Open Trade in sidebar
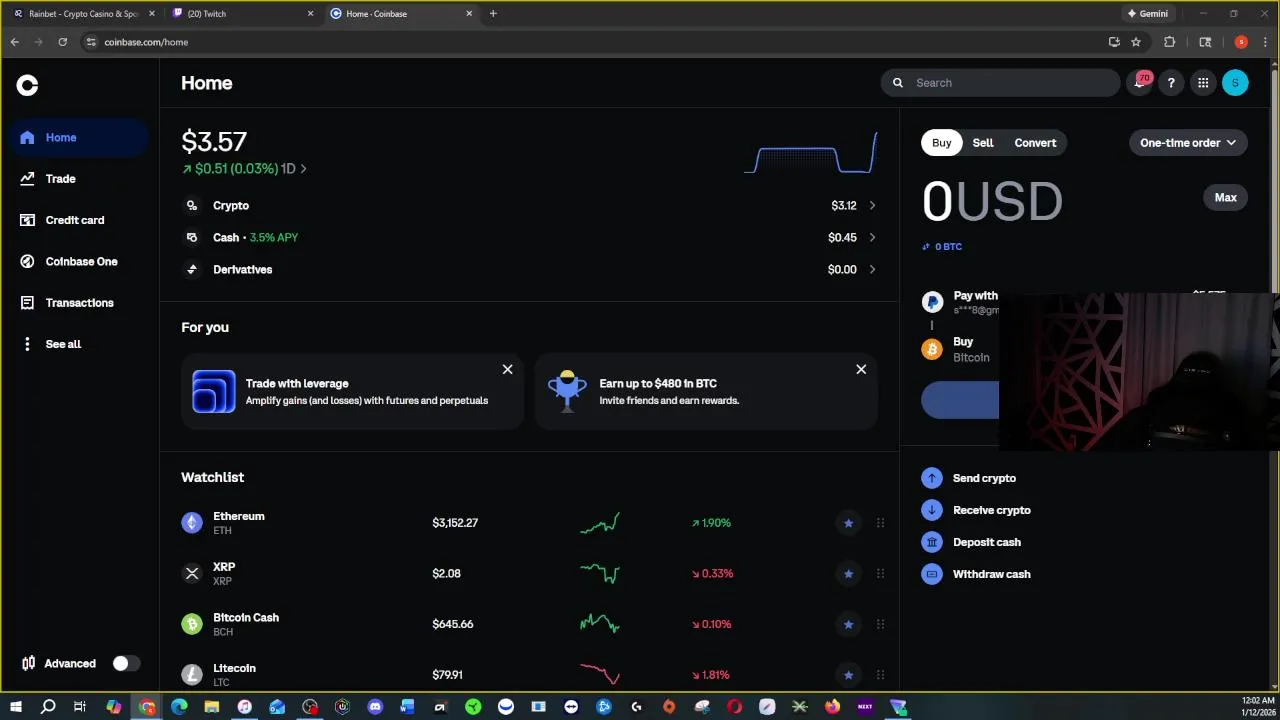Image resolution: width=1280 pixels, height=720 pixels. click(80, 179)
